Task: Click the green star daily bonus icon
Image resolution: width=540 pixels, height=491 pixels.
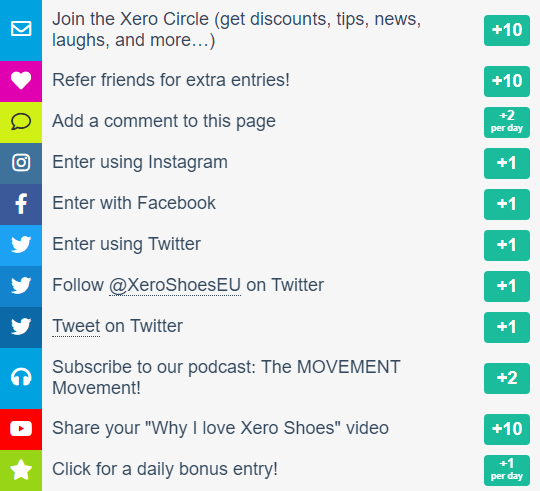Action: pyautogui.click(x=21, y=470)
